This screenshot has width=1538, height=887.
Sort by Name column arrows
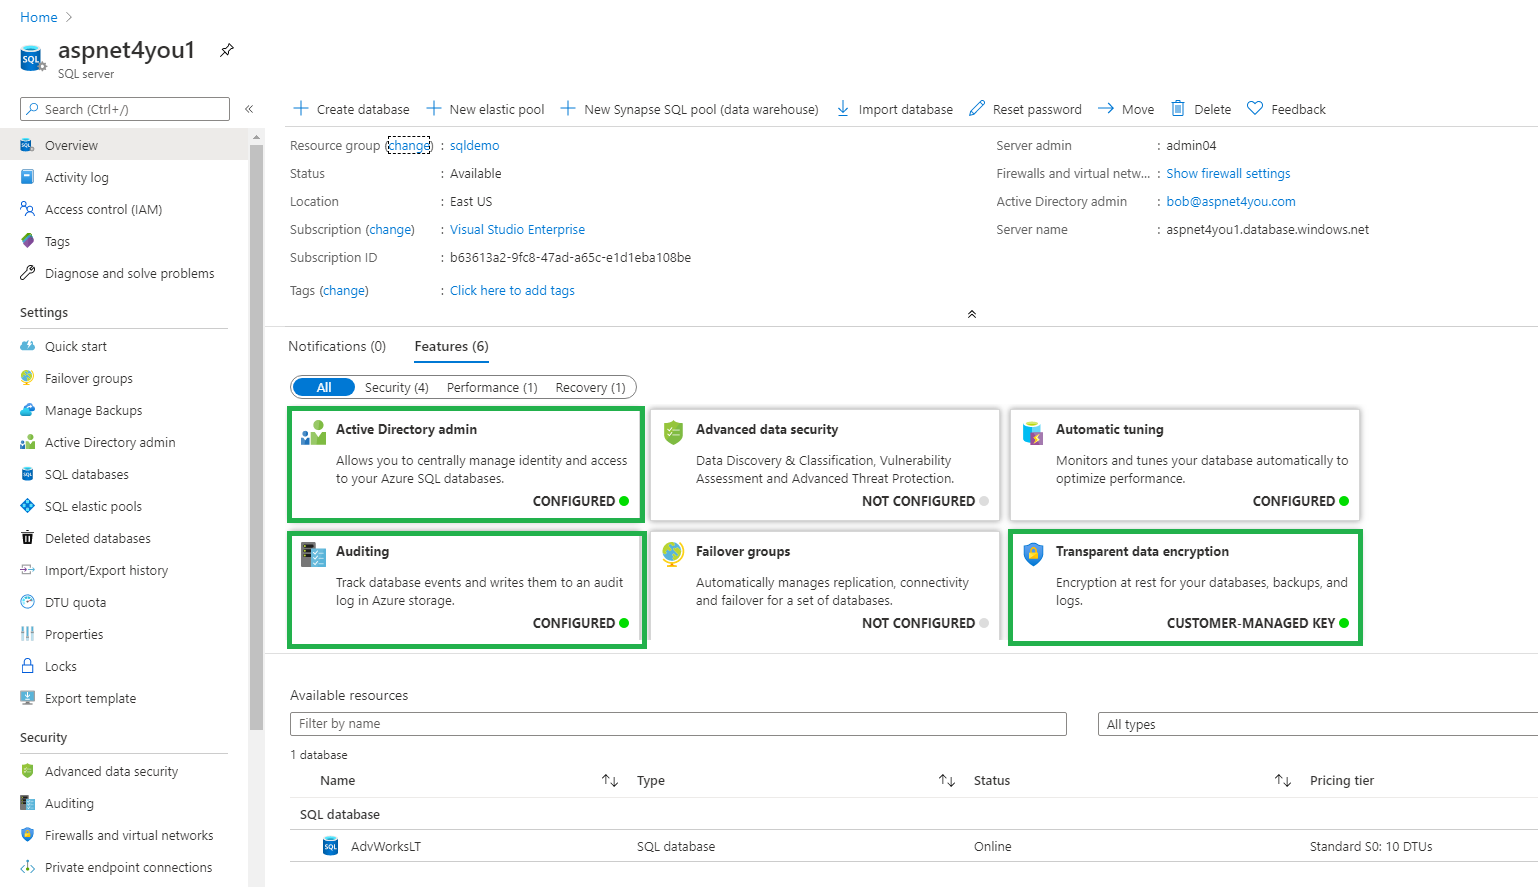tap(610, 780)
